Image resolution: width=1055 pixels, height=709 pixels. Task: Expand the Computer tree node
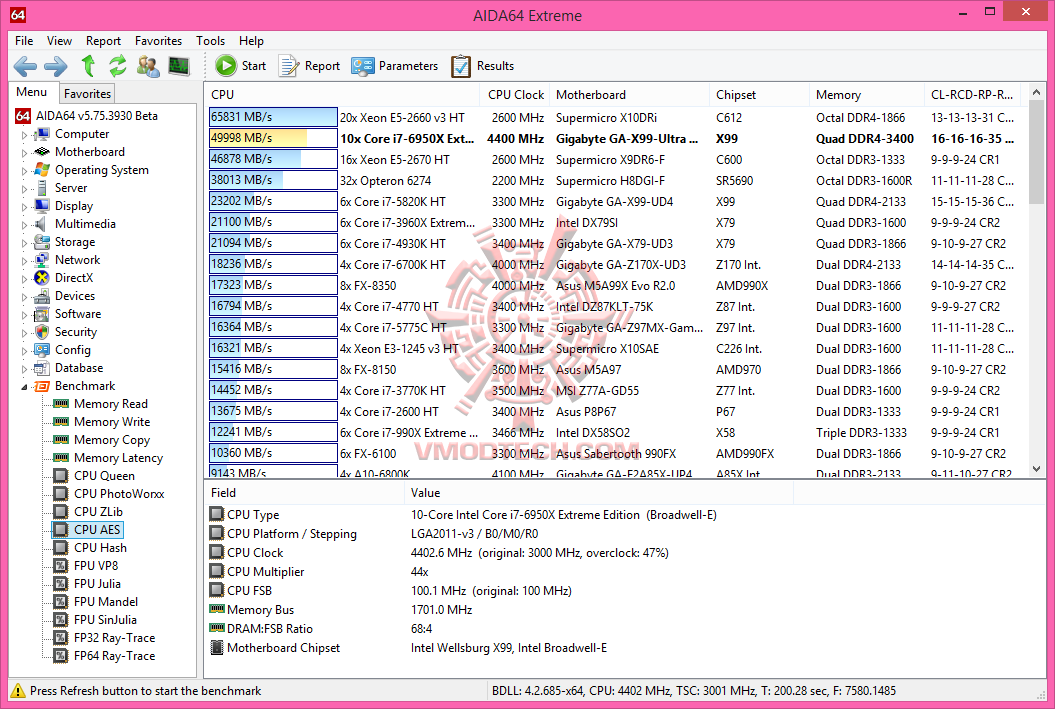pyautogui.click(x=25, y=135)
